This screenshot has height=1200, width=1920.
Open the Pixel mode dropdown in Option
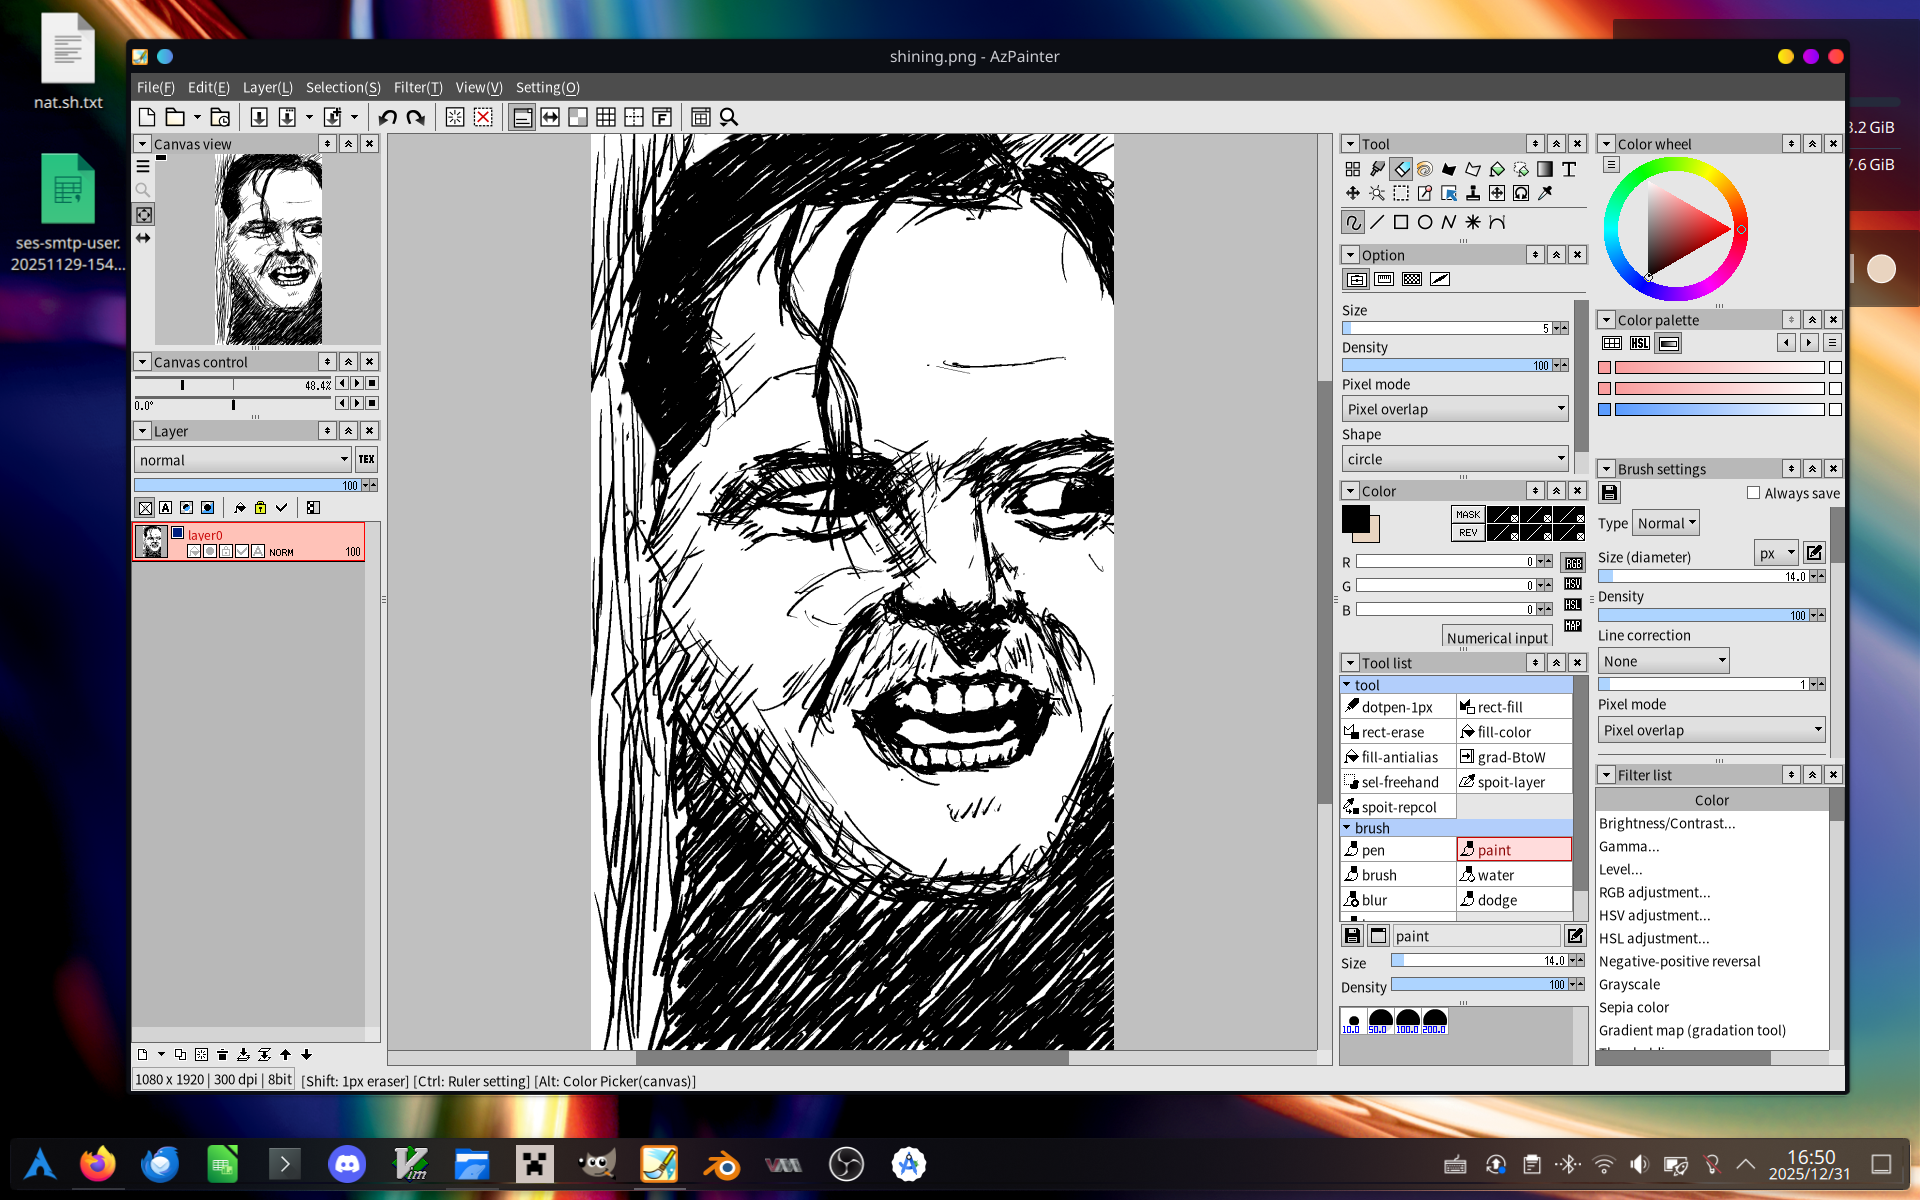1455,409
